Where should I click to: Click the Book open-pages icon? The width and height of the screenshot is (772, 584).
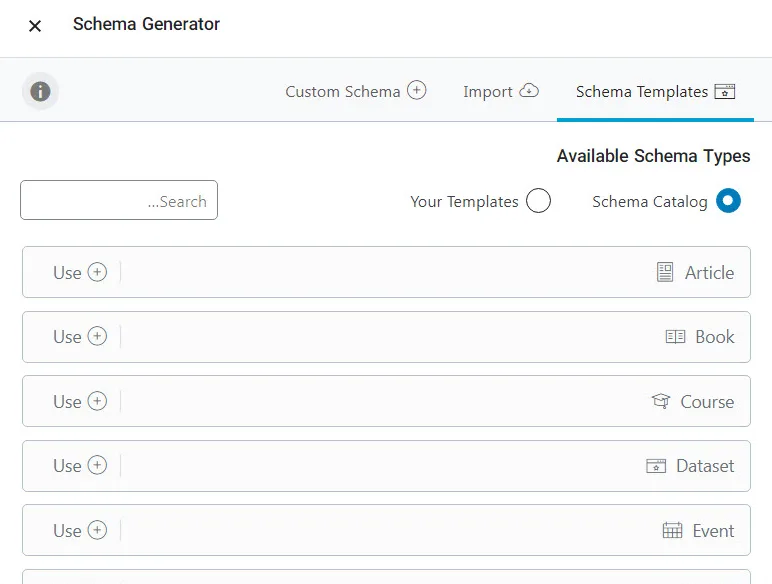click(675, 337)
